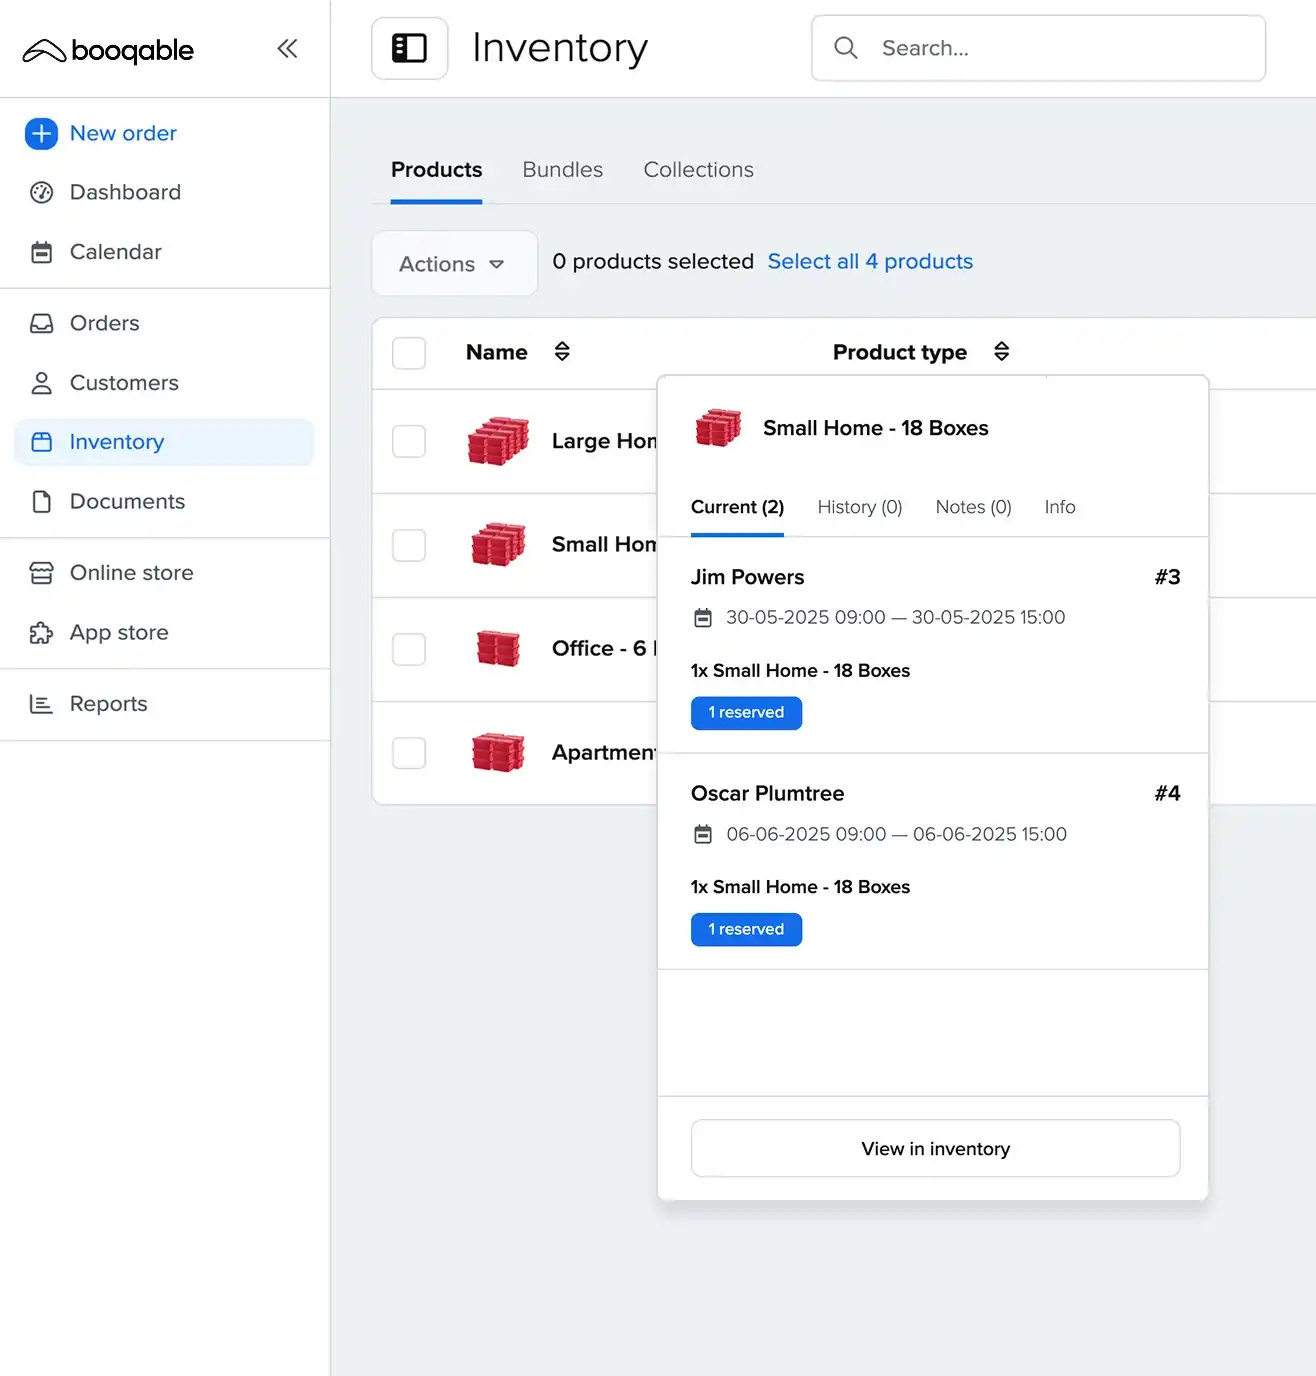Open the App store section
The height and width of the screenshot is (1376, 1316).
(119, 633)
